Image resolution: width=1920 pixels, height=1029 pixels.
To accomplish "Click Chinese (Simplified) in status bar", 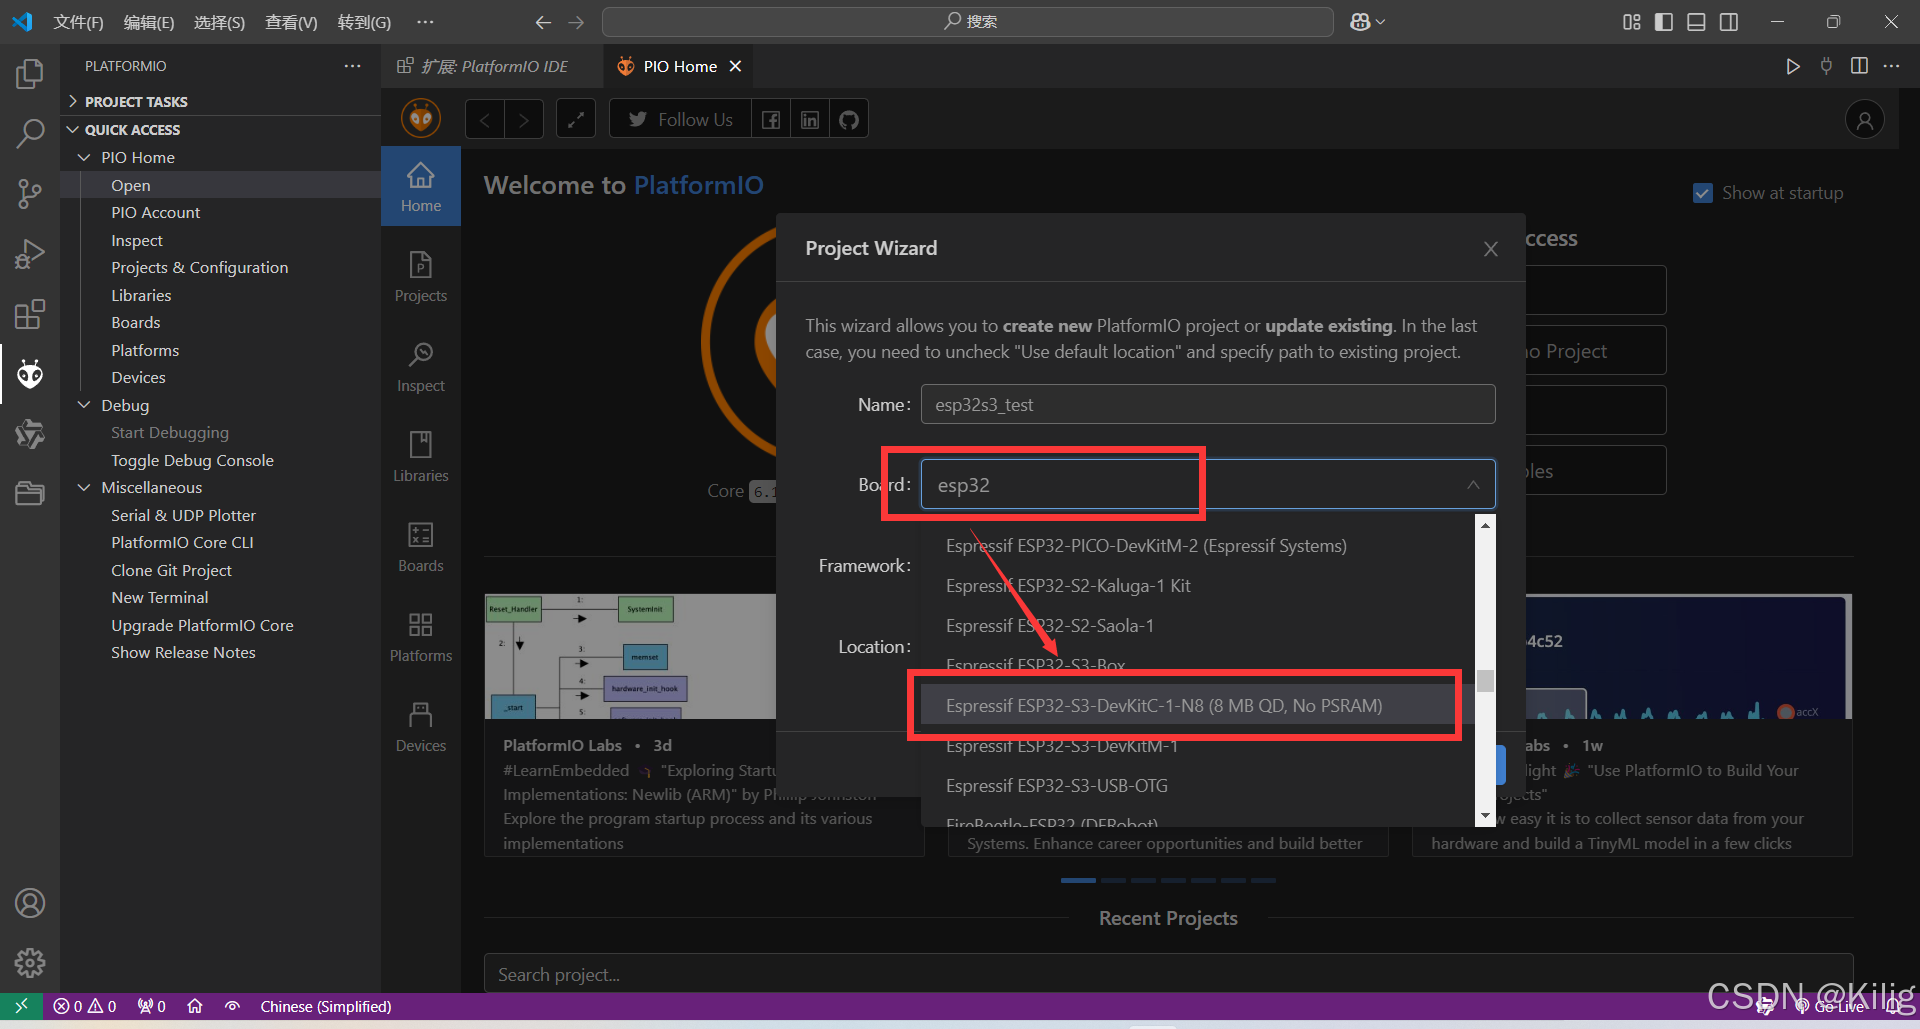I will (x=325, y=1006).
